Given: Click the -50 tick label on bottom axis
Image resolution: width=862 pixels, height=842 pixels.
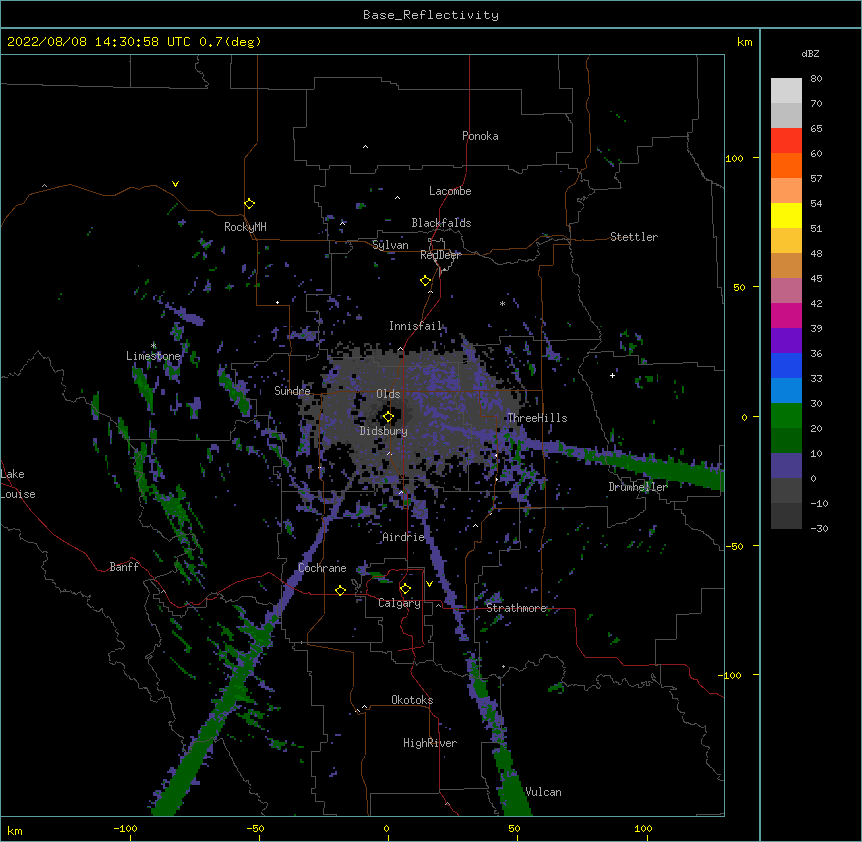Looking at the screenshot, I should click(x=255, y=828).
